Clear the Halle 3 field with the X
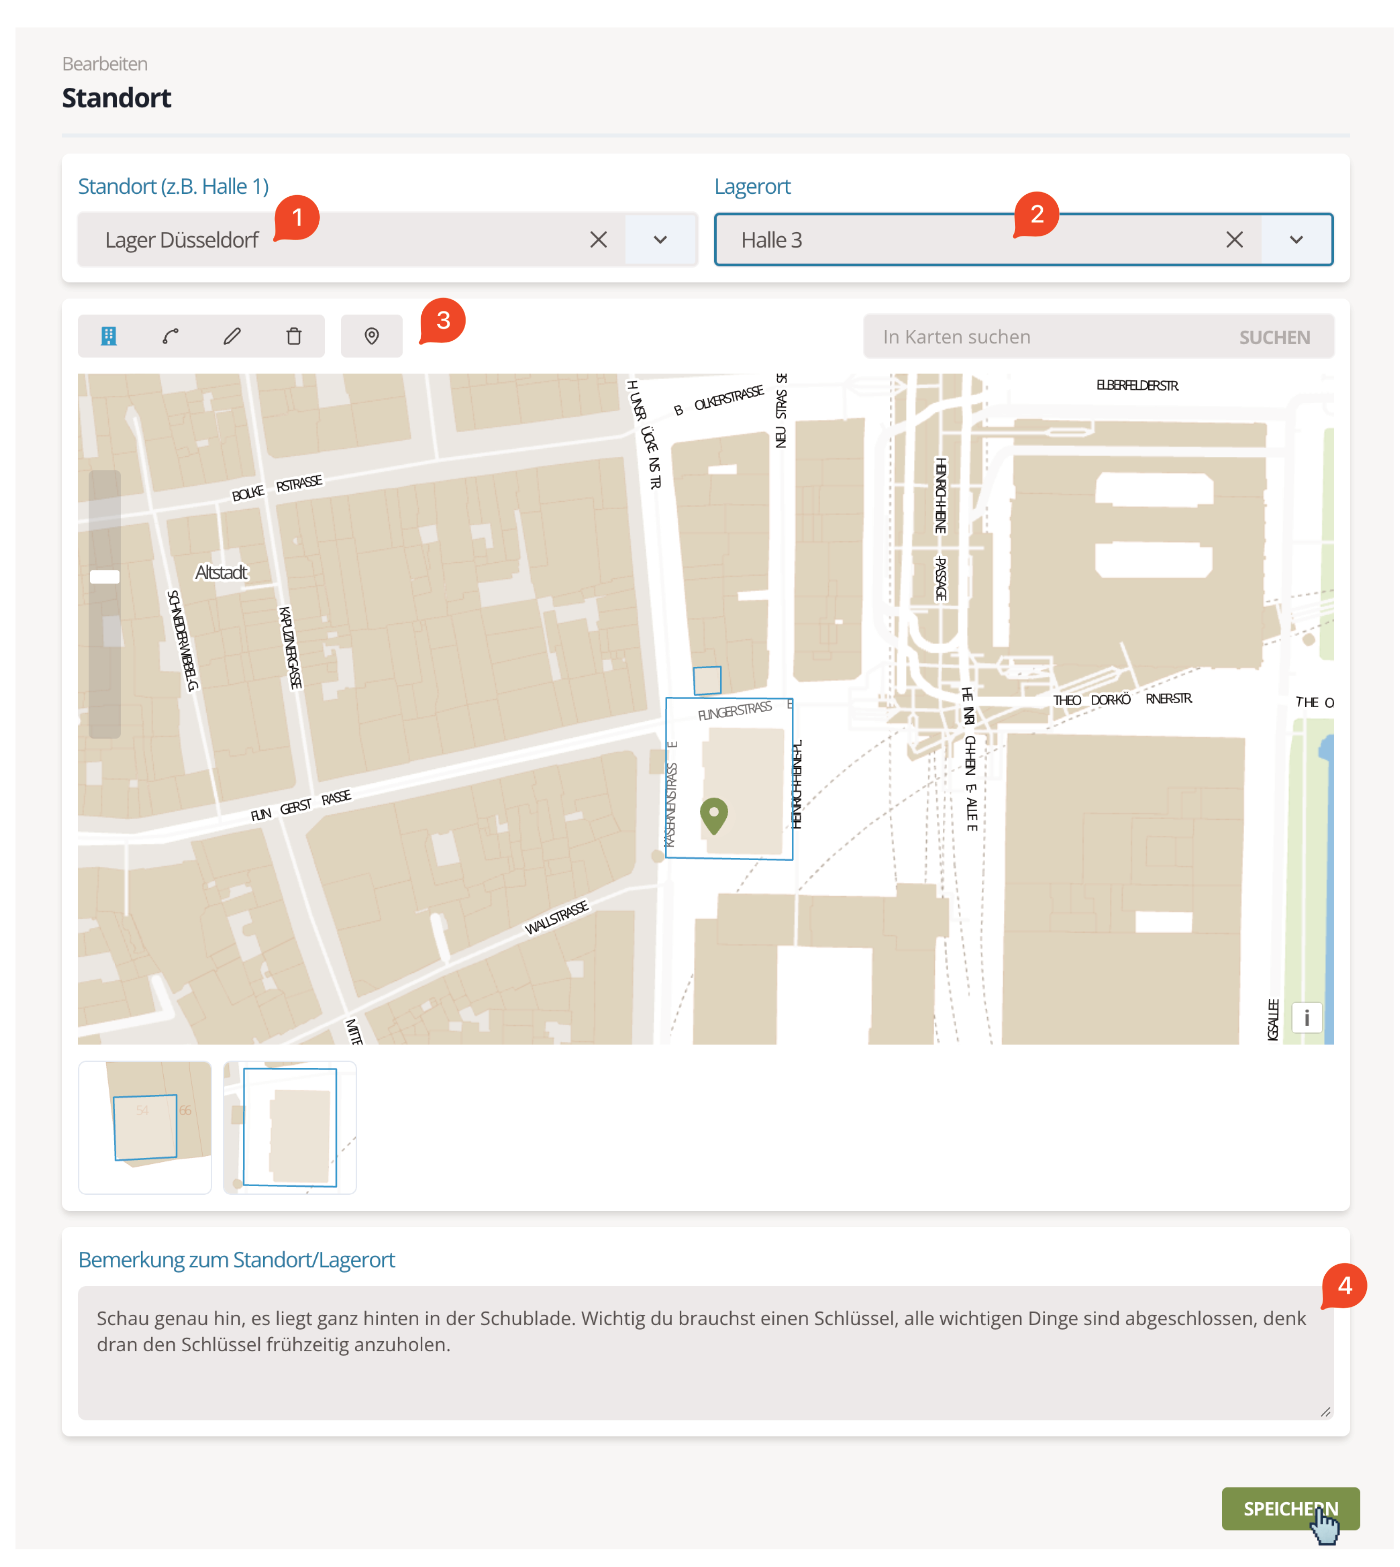The width and height of the screenshot is (1400, 1567). (1234, 239)
